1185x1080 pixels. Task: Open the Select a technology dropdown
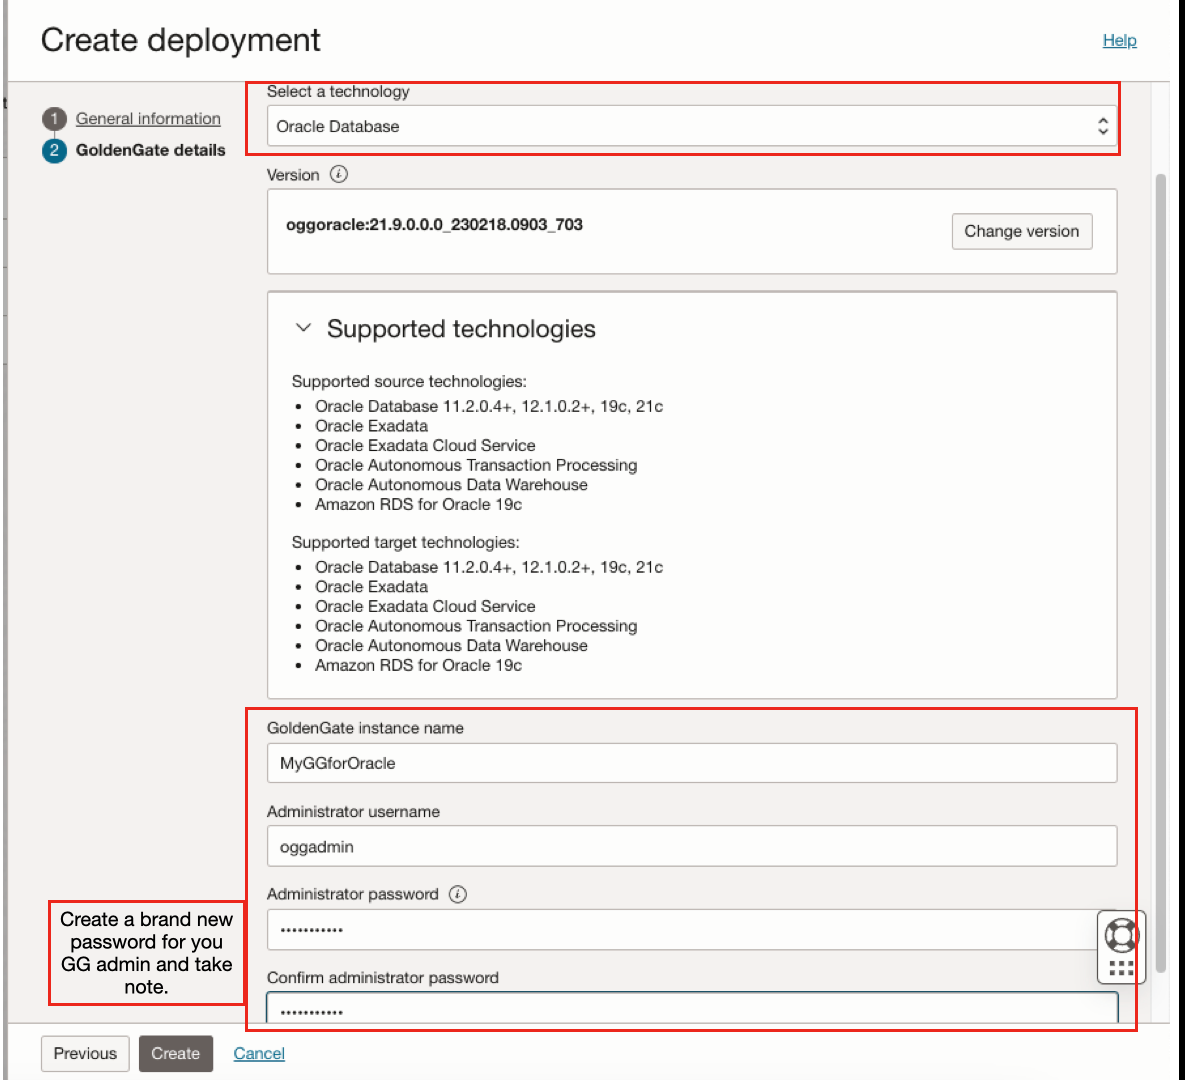692,126
